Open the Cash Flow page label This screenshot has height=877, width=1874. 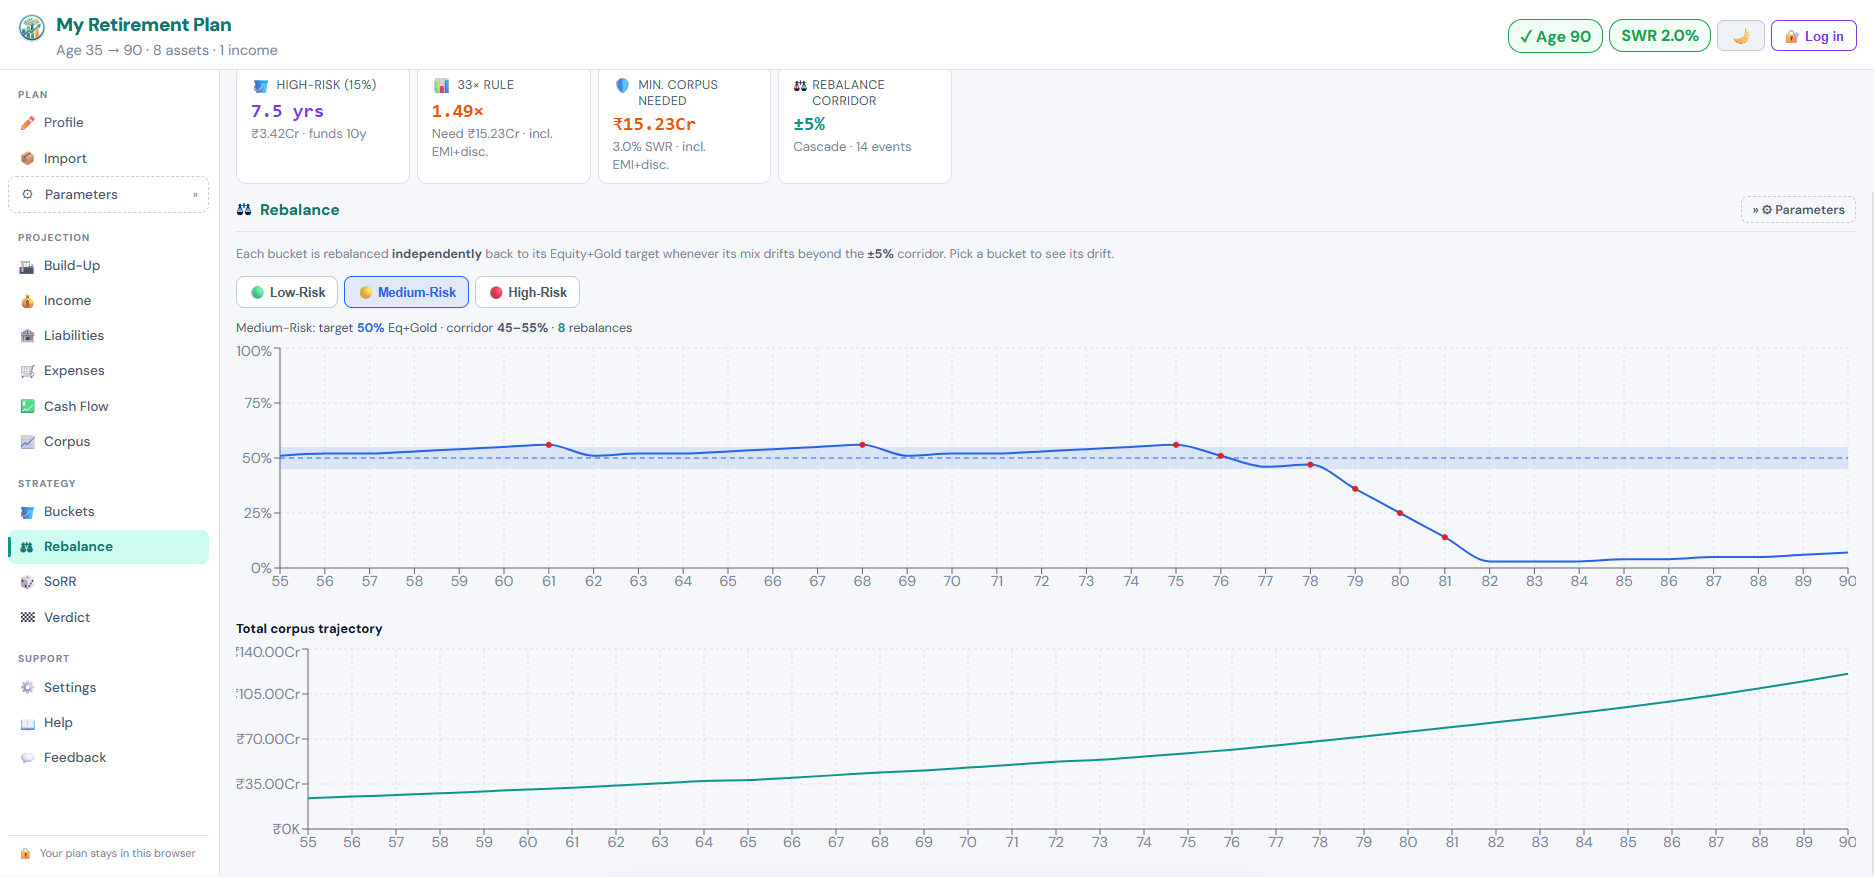click(76, 407)
